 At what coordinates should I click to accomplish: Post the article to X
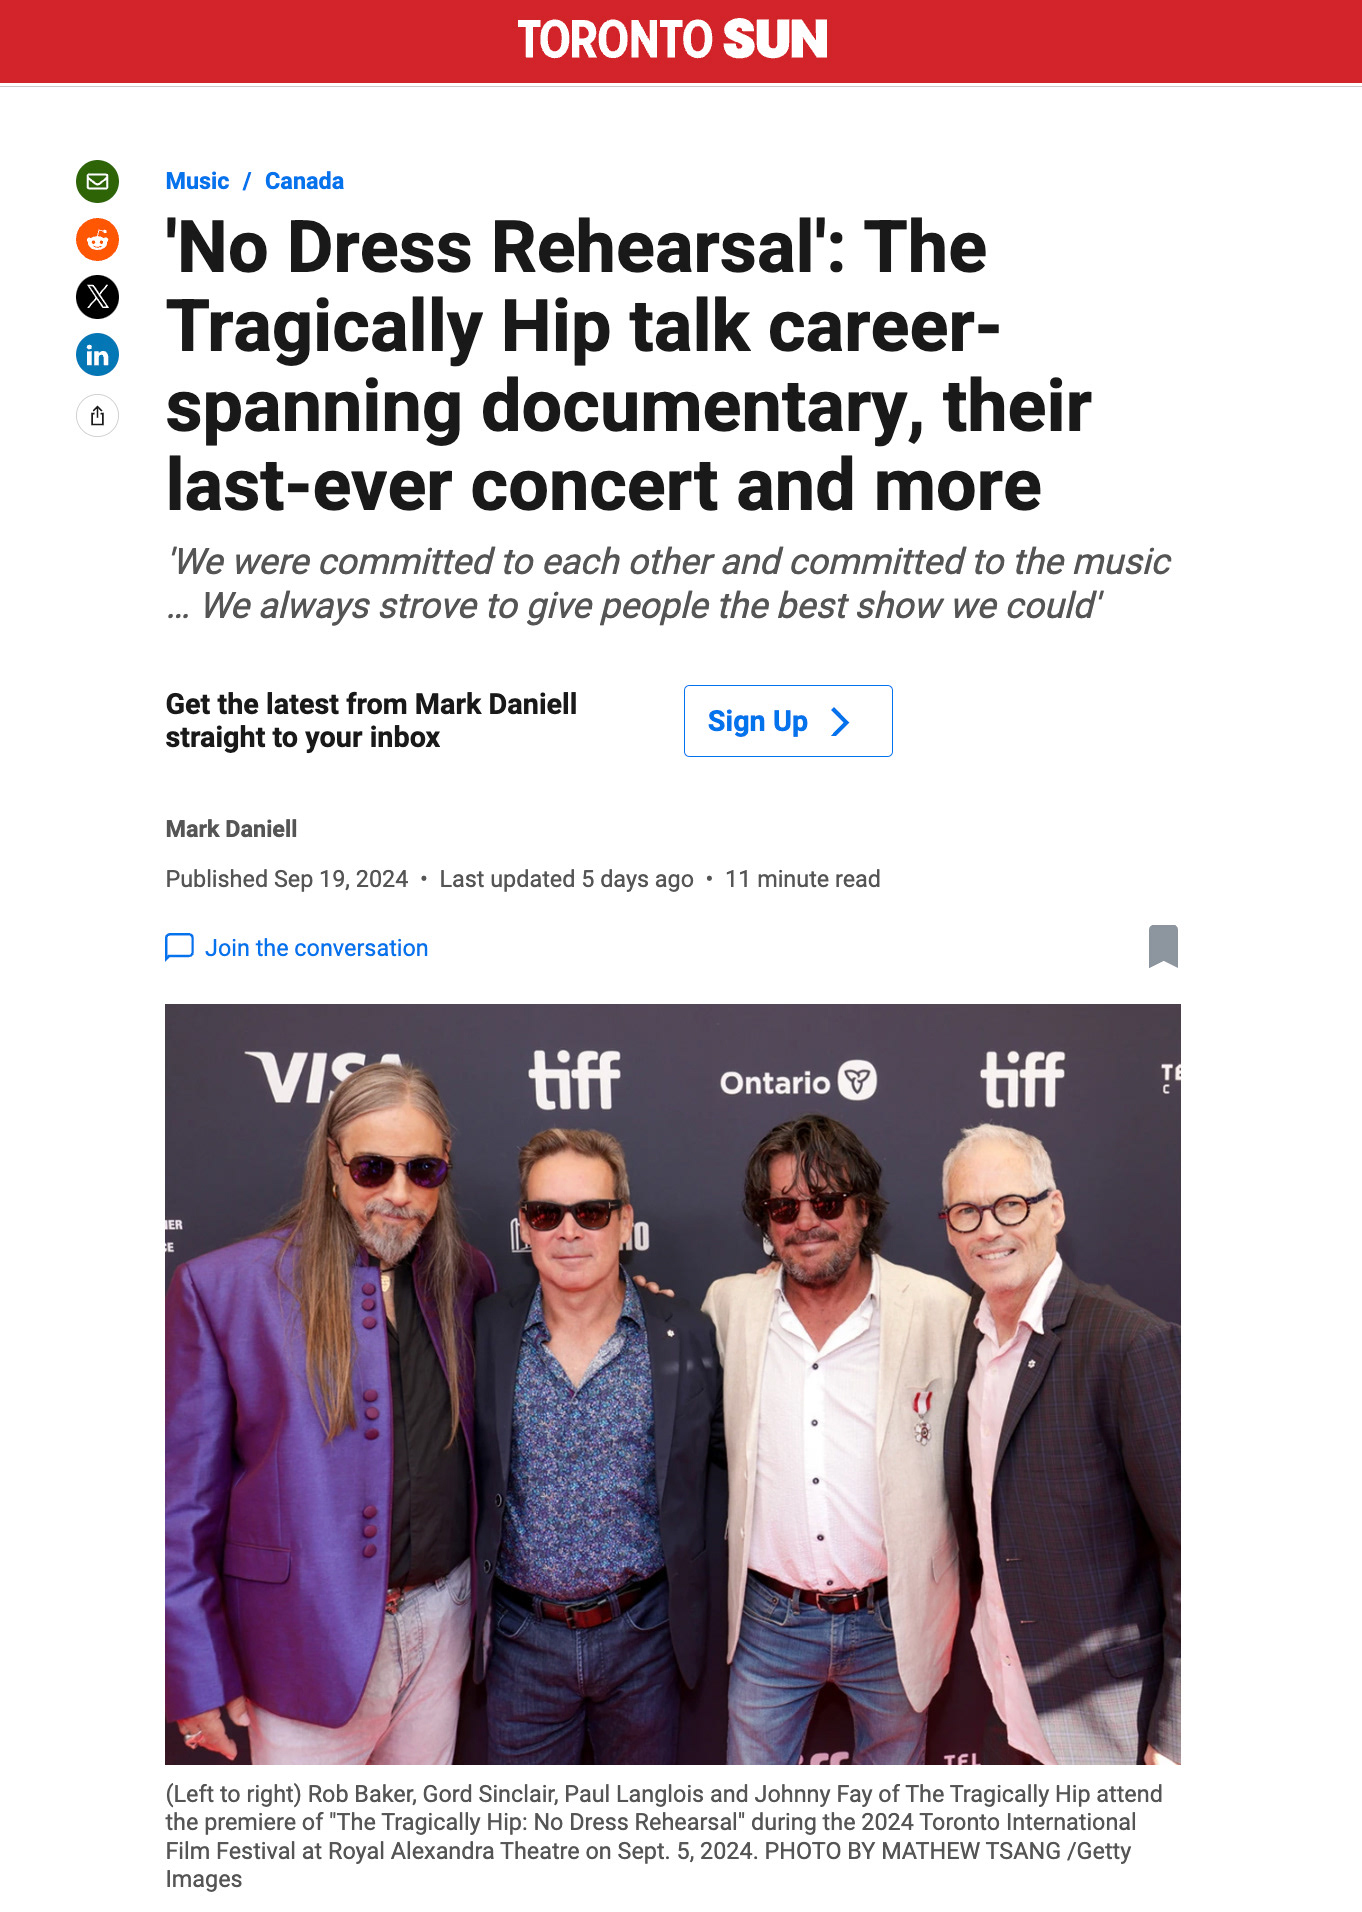(x=97, y=297)
